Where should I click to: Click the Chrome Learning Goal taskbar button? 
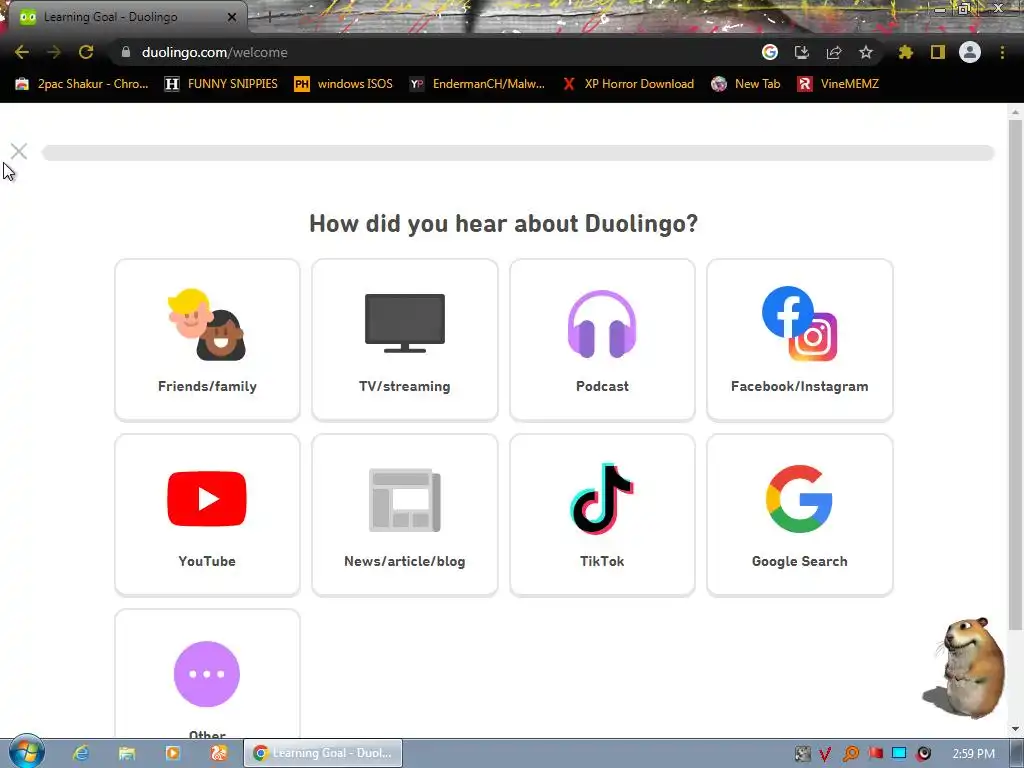pos(323,753)
